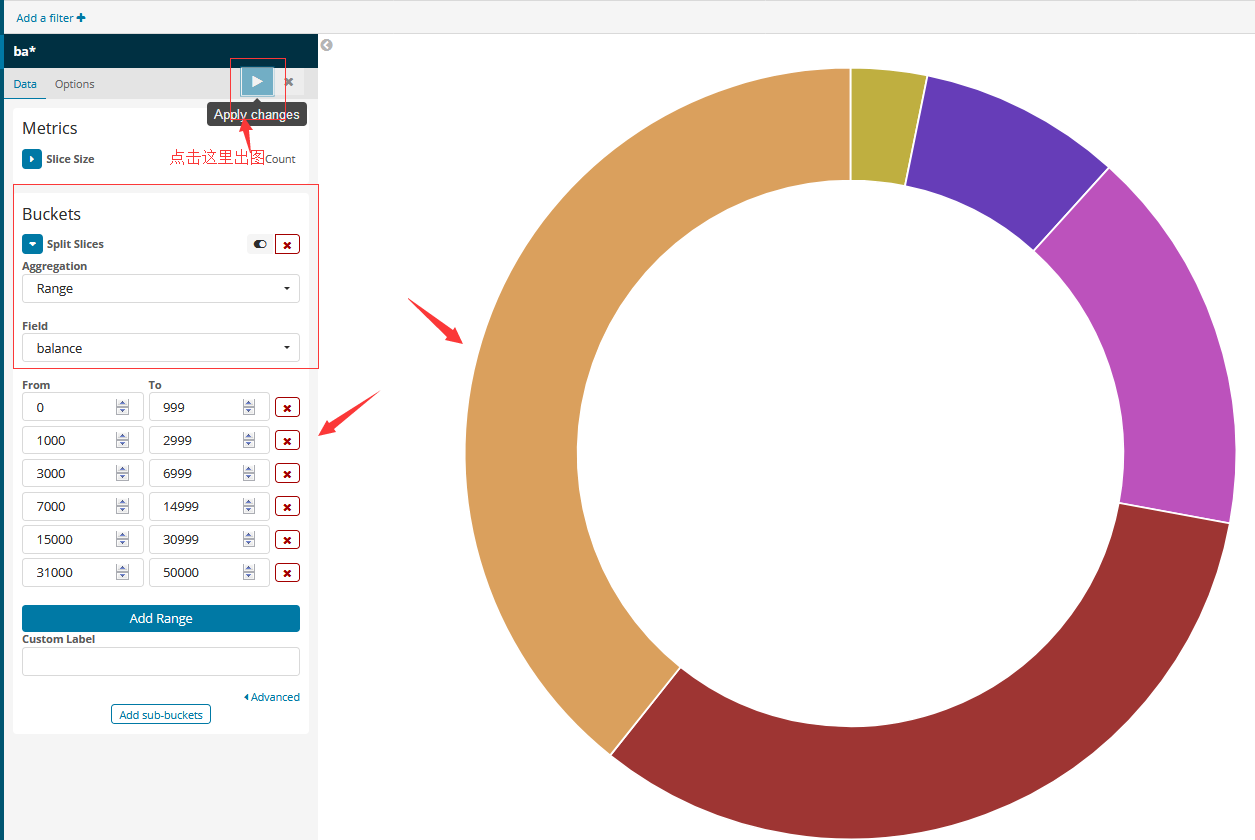Viewport: 1255px width, 840px height.
Task: Toggle the Split Slices enable switch
Action: [260, 244]
